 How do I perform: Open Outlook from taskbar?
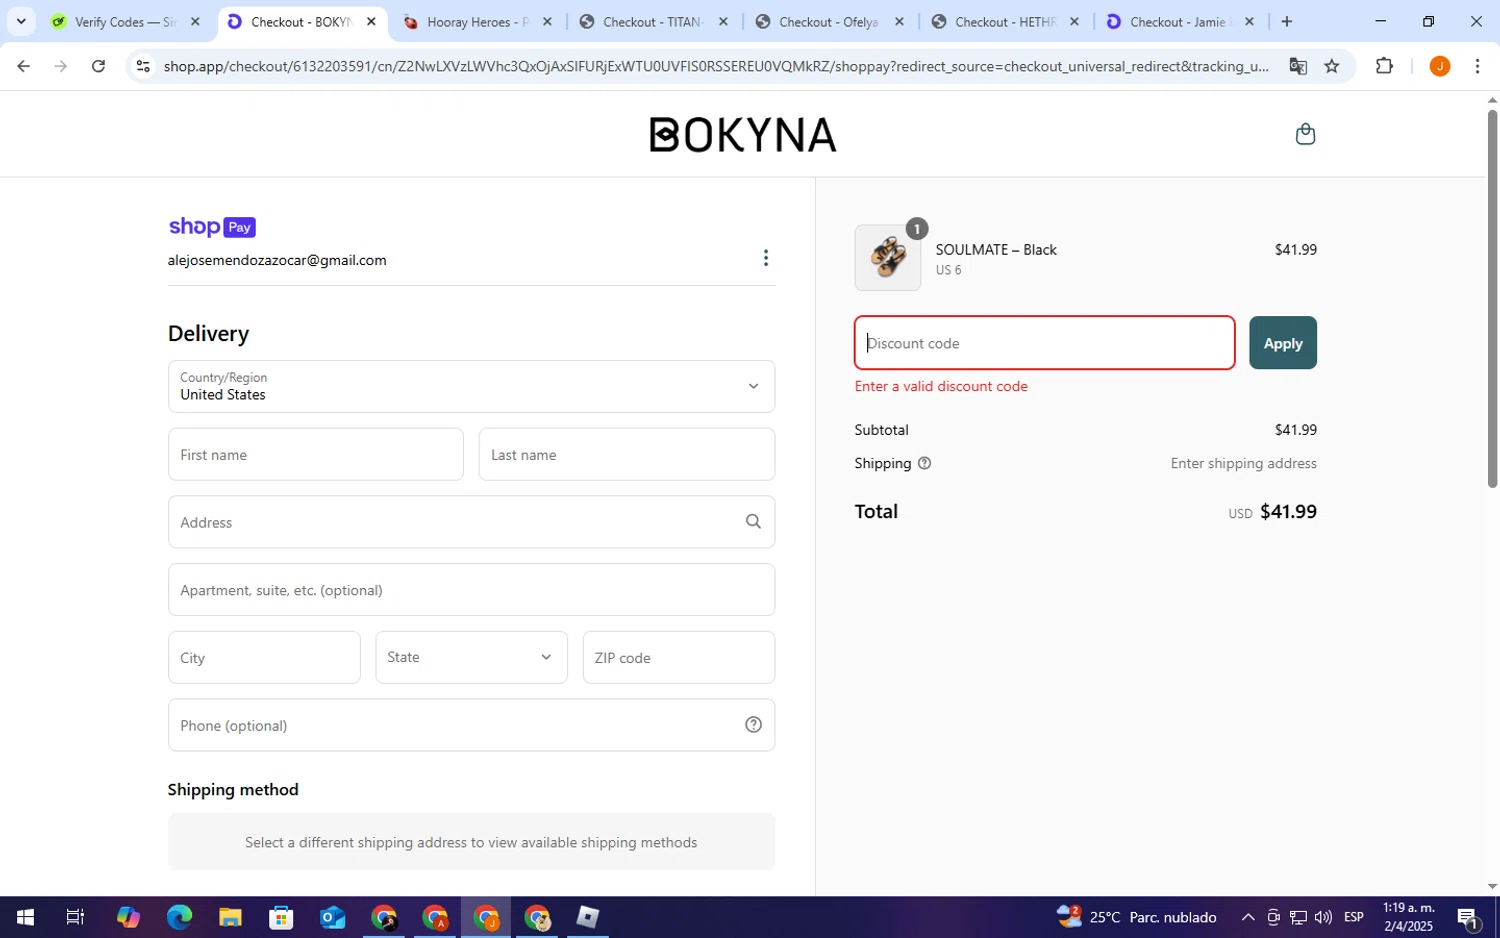332,917
